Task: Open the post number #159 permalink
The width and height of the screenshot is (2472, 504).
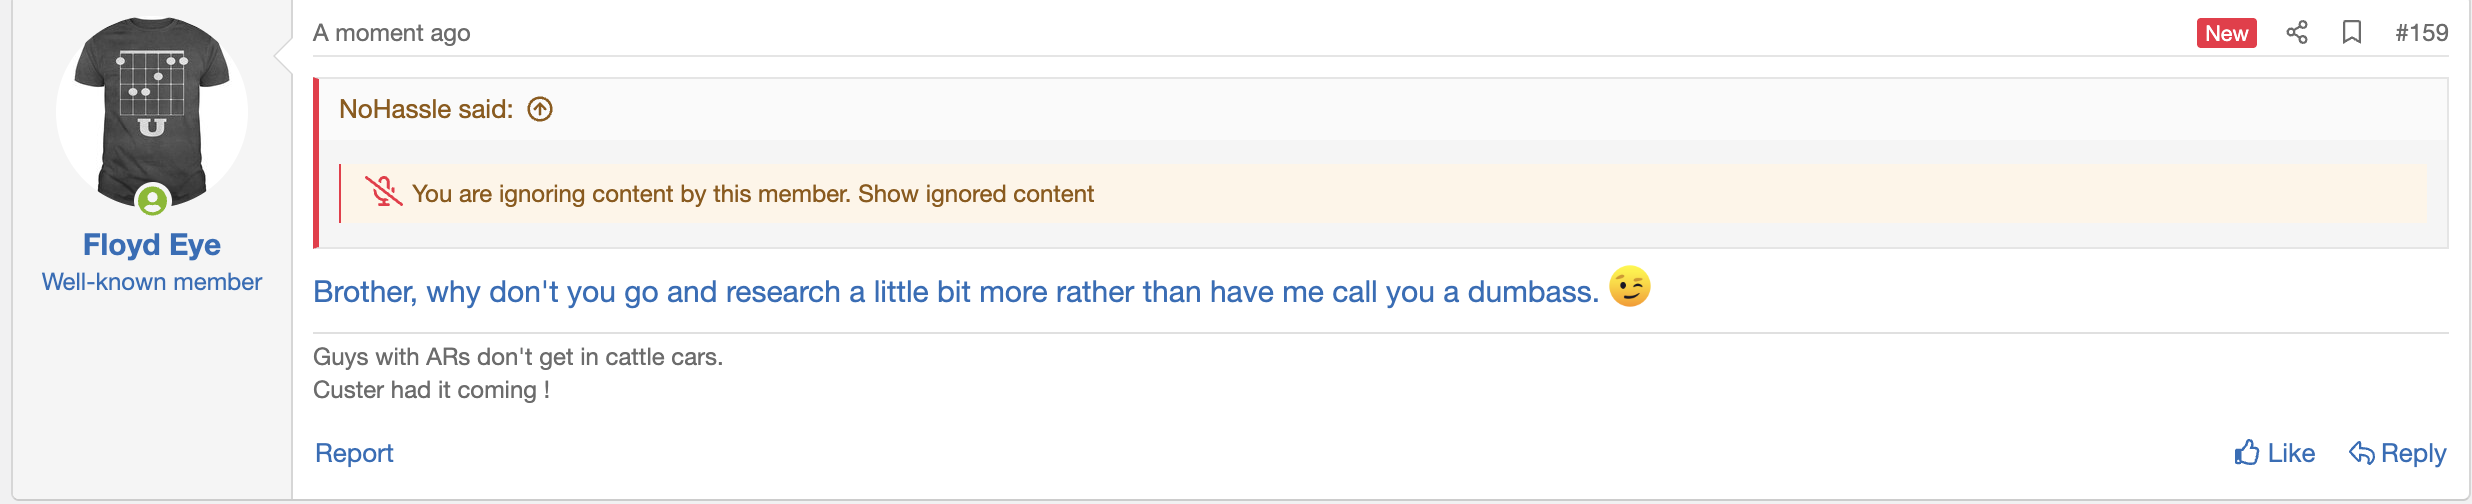Action: click(2421, 33)
